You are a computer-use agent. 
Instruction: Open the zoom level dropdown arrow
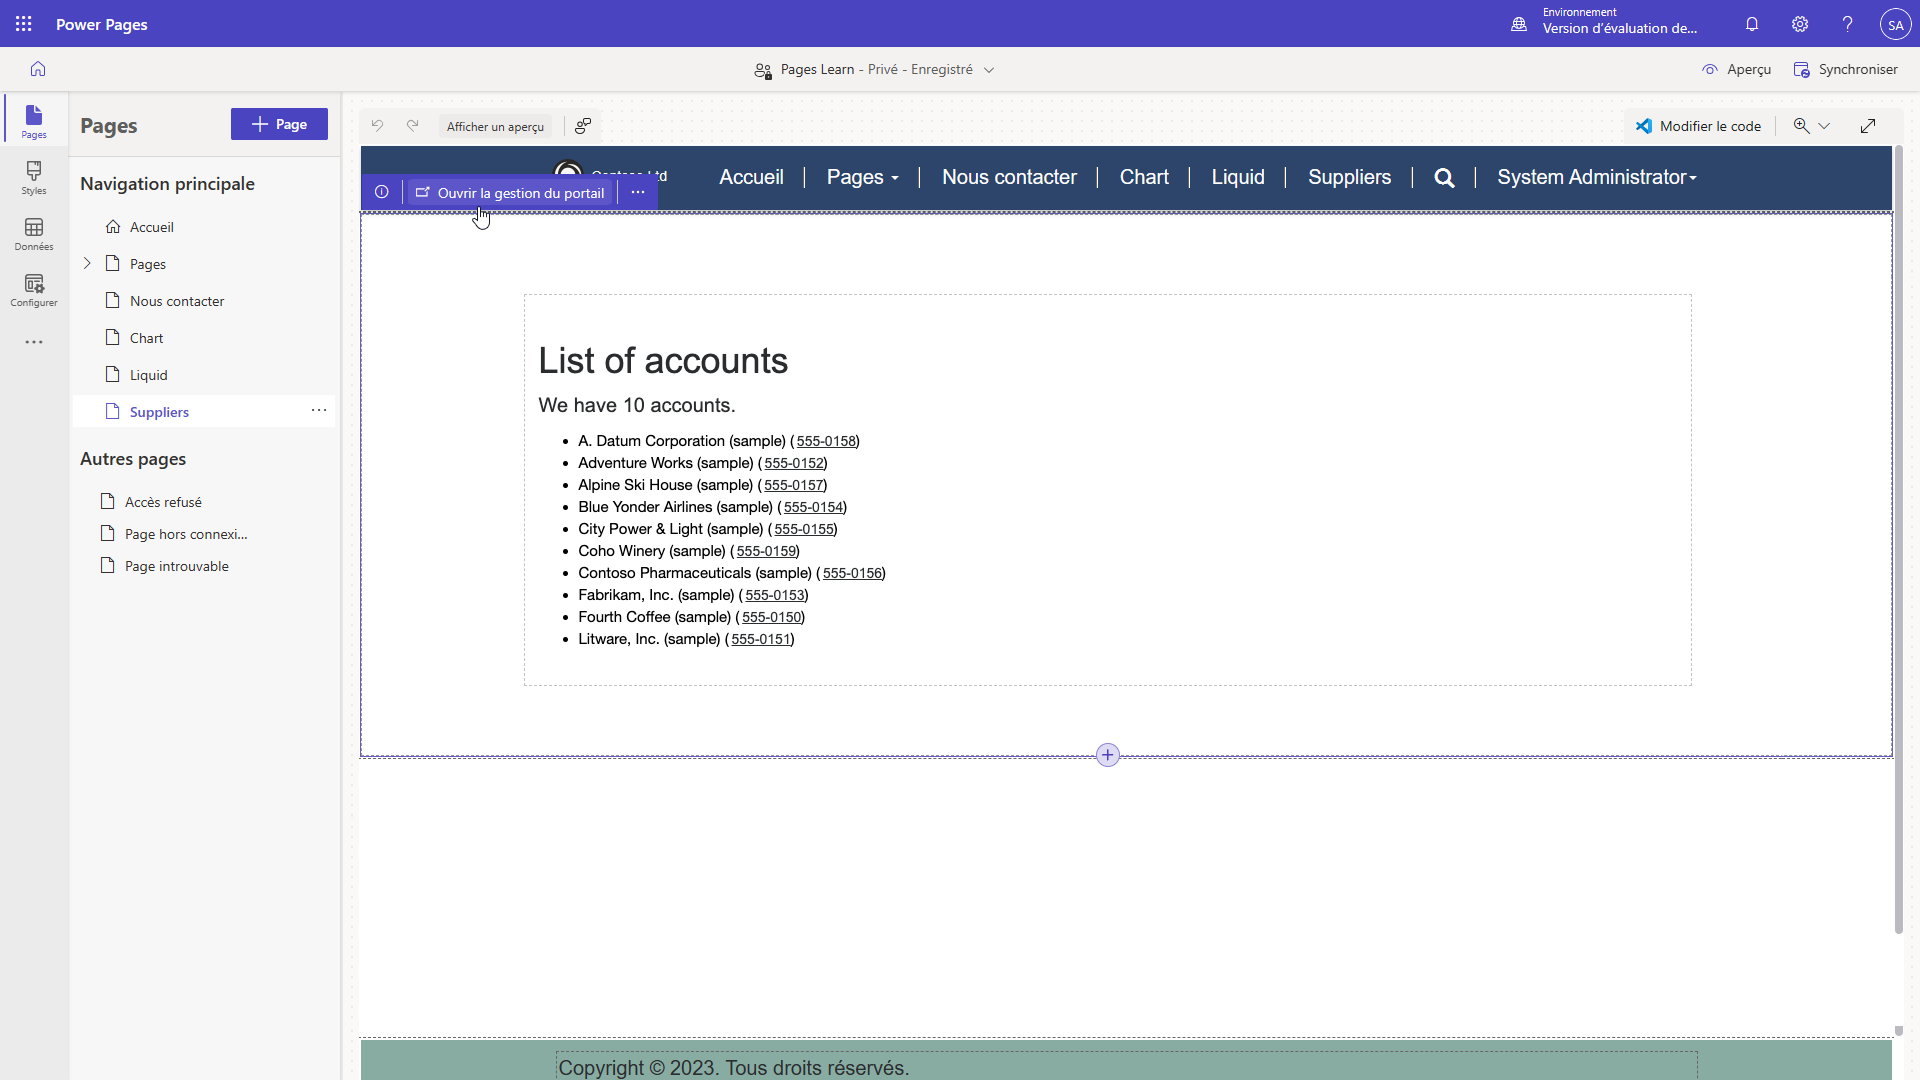tap(1824, 126)
